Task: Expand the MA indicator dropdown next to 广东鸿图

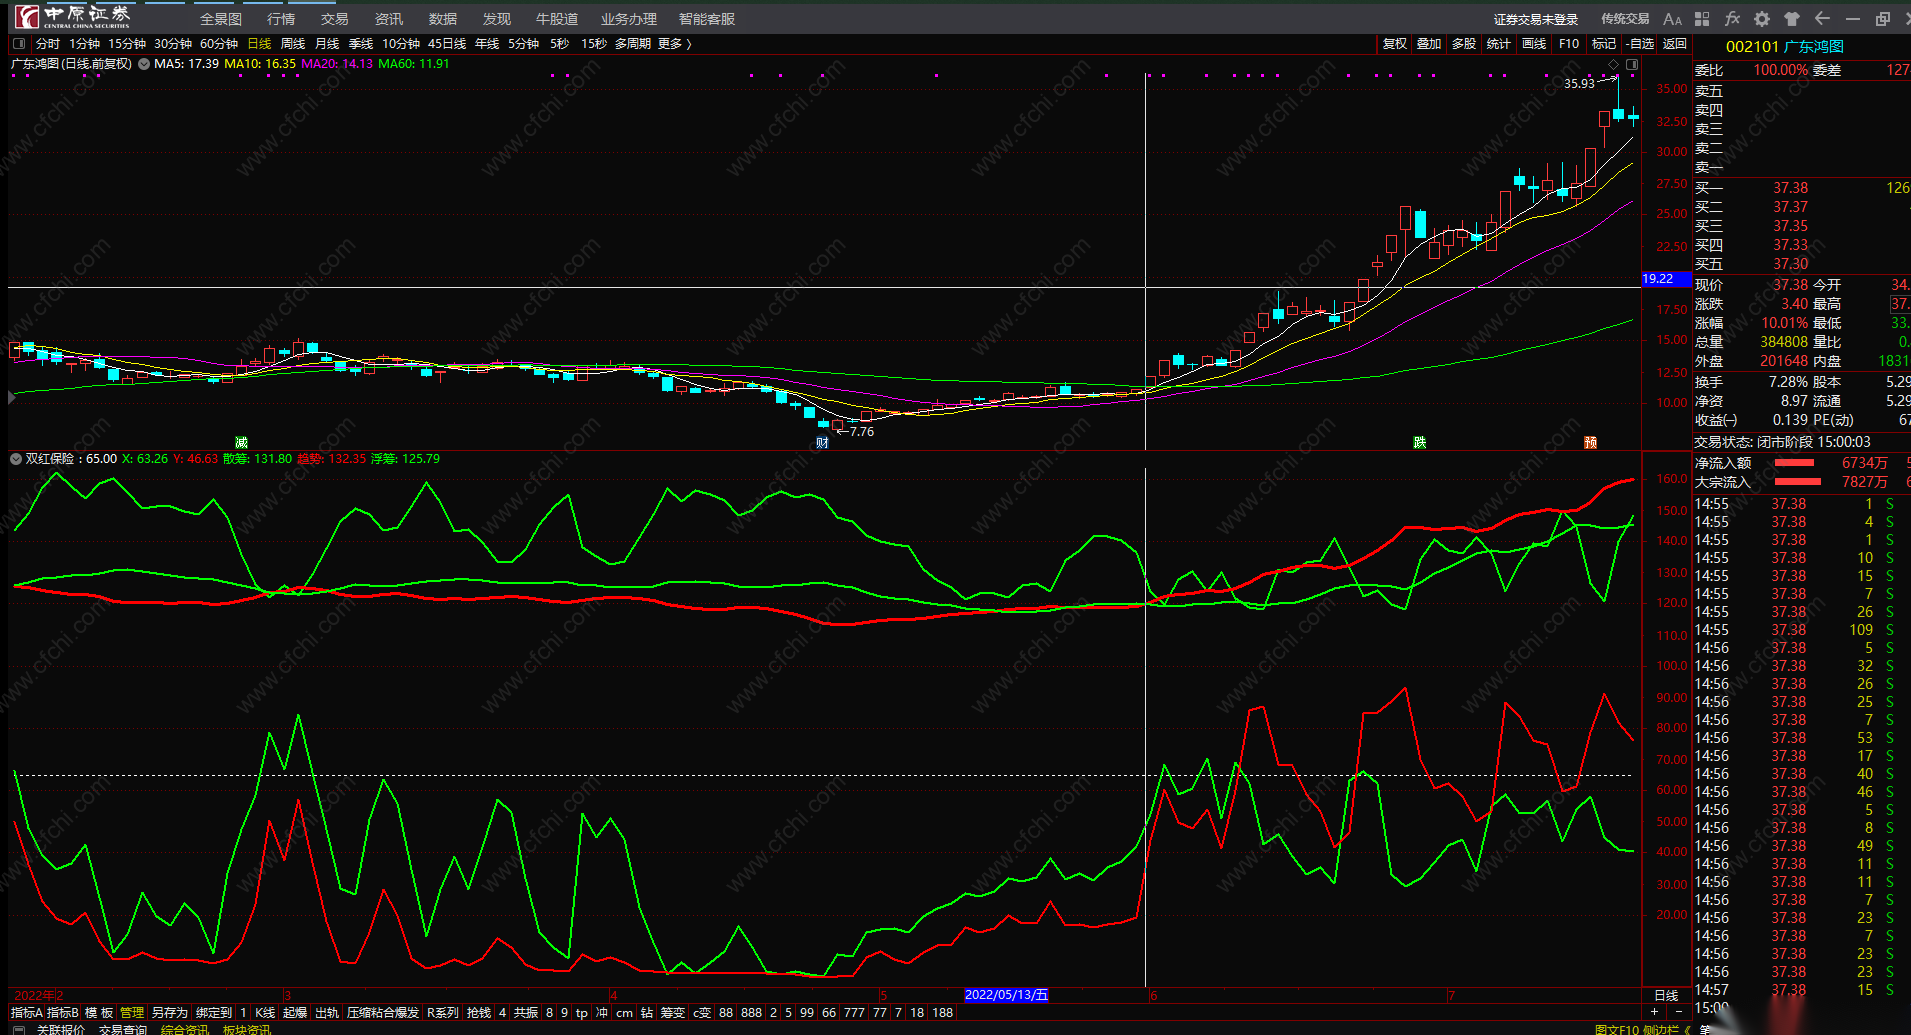Action: (x=144, y=64)
